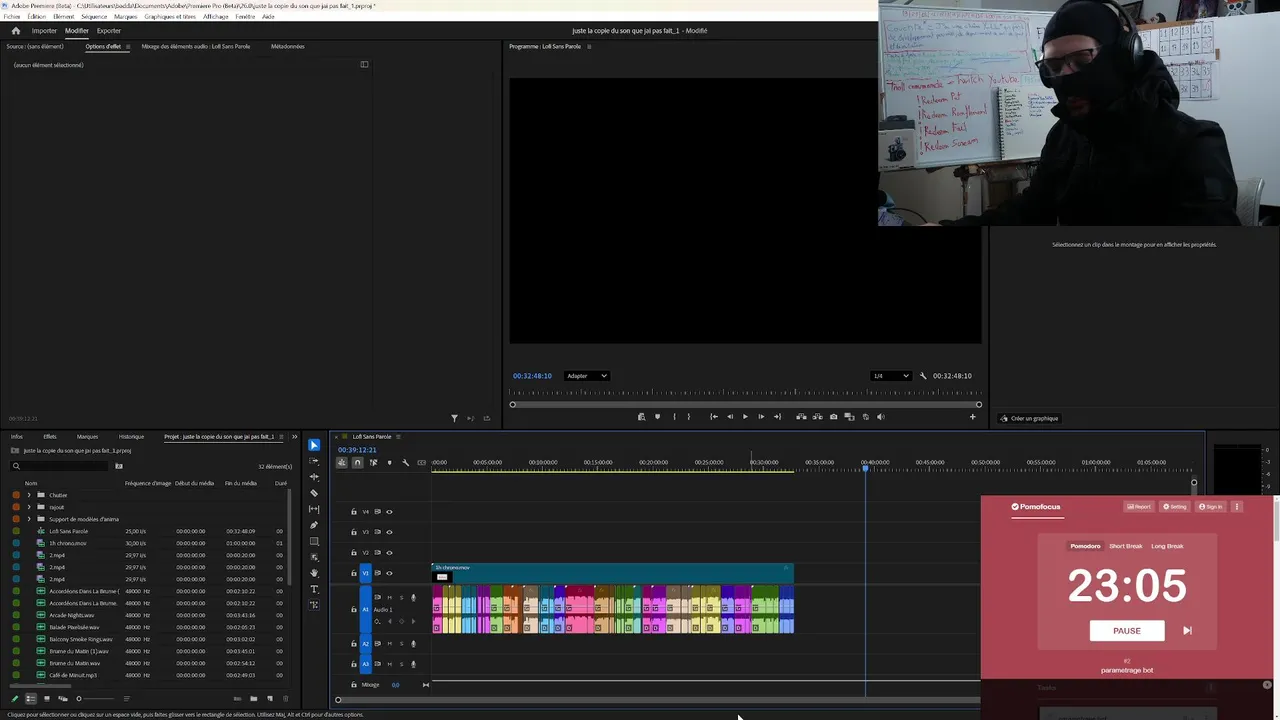
Task: Select the Slip tool
Action: tap(314, 509)
